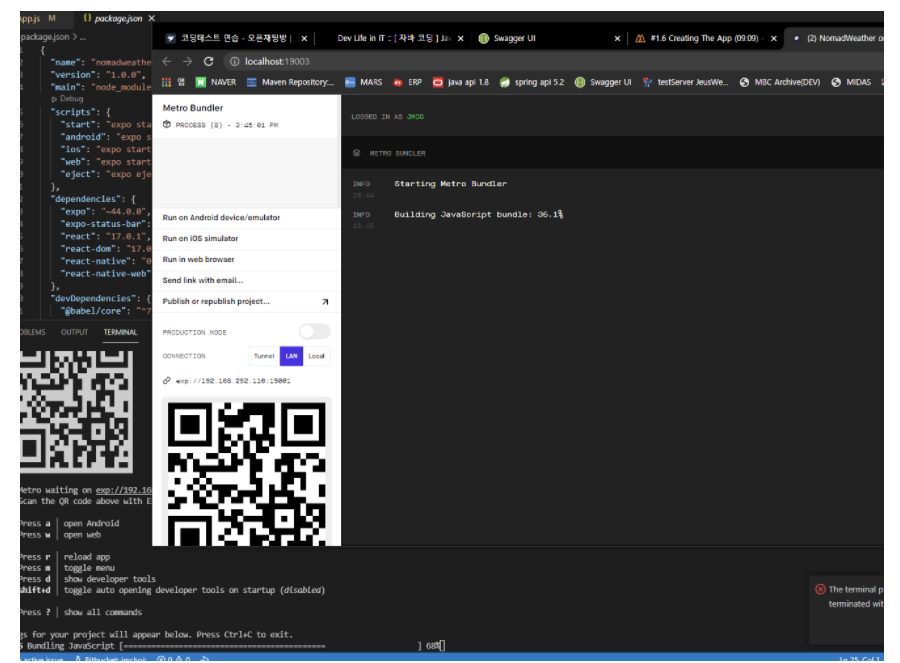Expand the Debug codelens above scripts
This screenshot has height=663, width=900.
pos(68,99)
